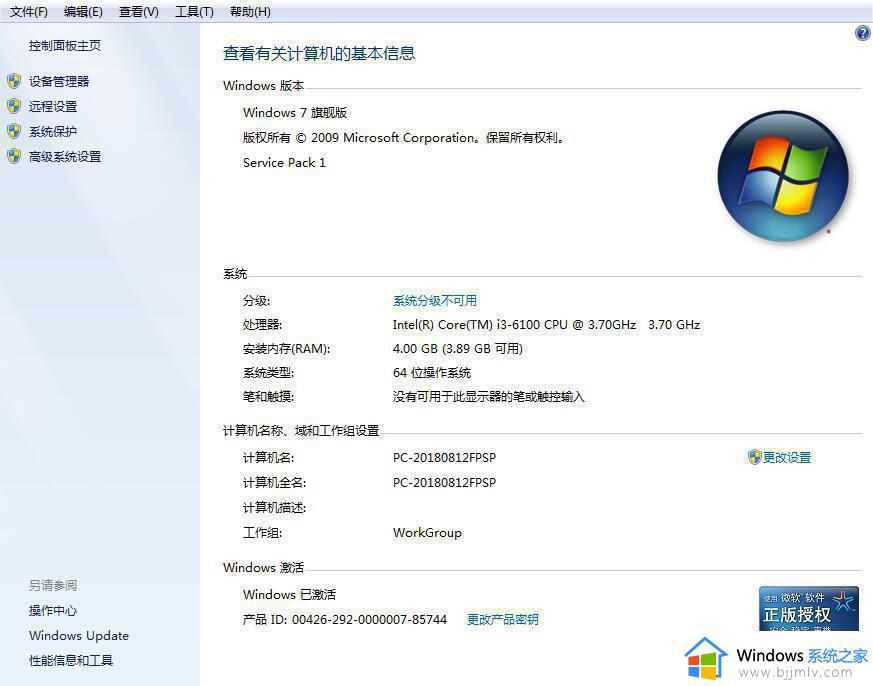The height and width of the screenshot is (686, 873).
Task: Click 系统分级不可用 rating link
Action: tap(435, 301)
